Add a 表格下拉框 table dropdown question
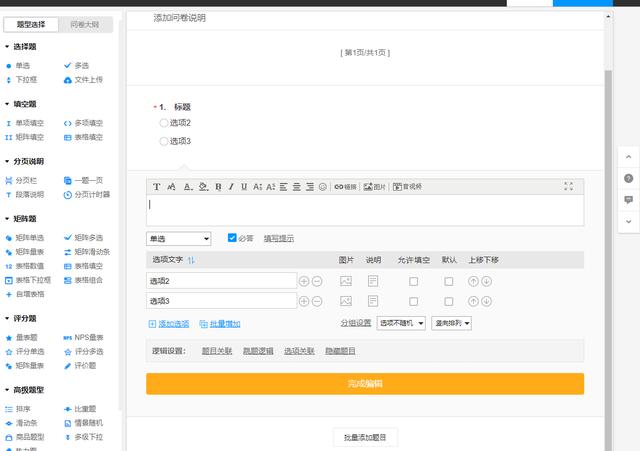640x451 pixels. pos(28,280)
